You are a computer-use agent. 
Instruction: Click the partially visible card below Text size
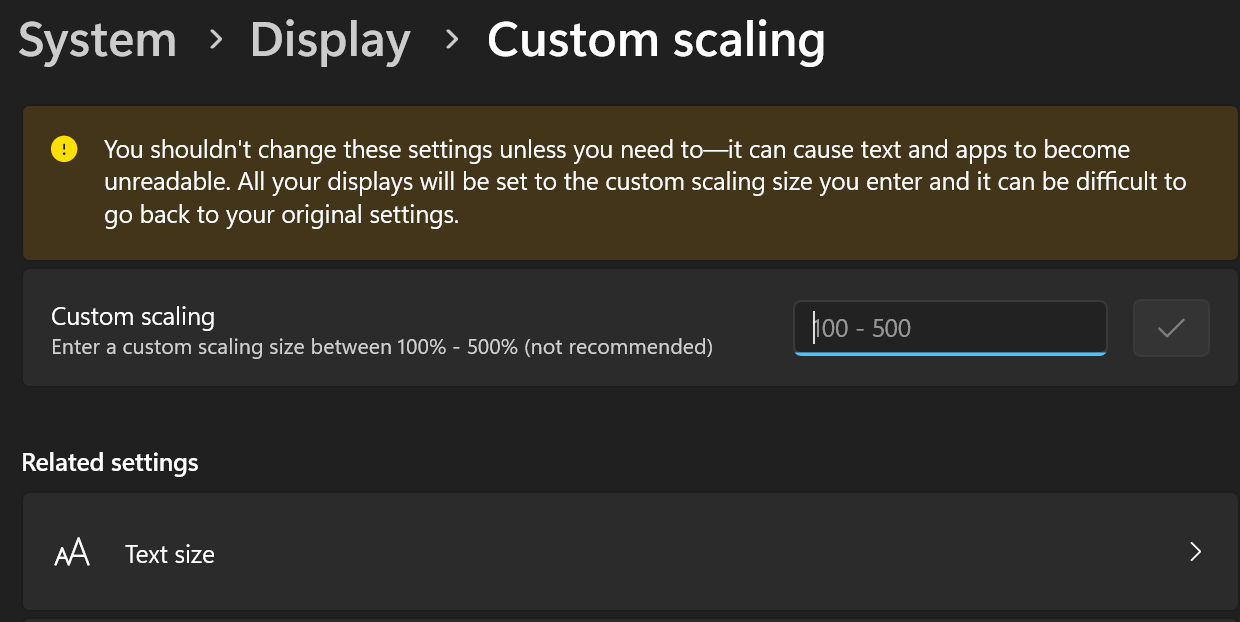(631, 619)
